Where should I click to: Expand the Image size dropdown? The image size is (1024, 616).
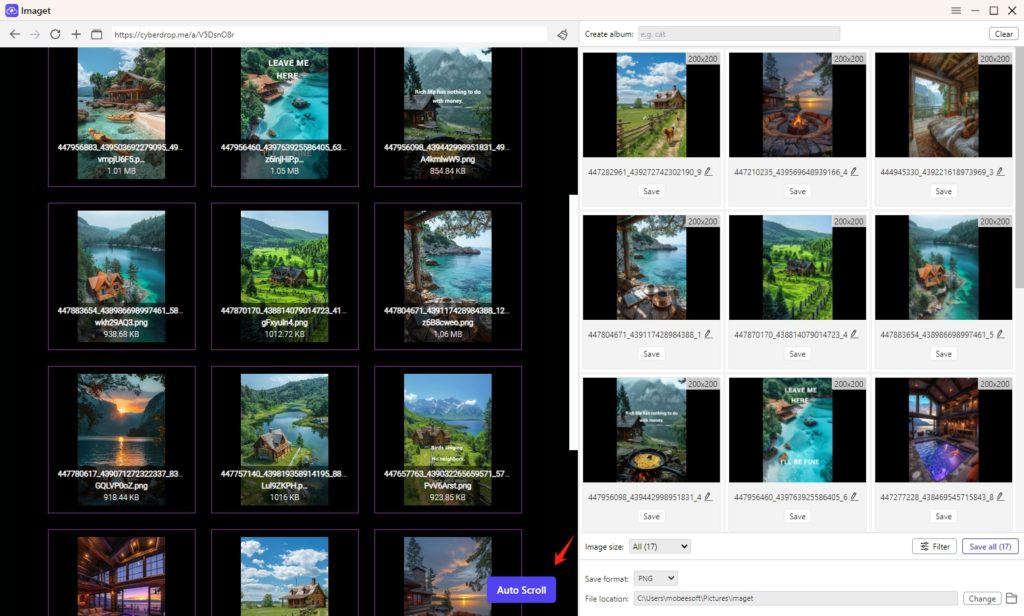tap(661, 546)
